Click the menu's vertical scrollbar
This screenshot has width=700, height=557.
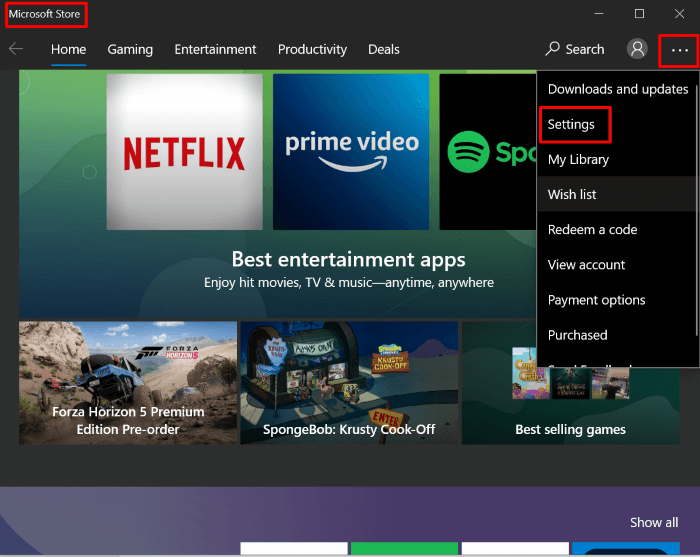(x=696, y=210)
